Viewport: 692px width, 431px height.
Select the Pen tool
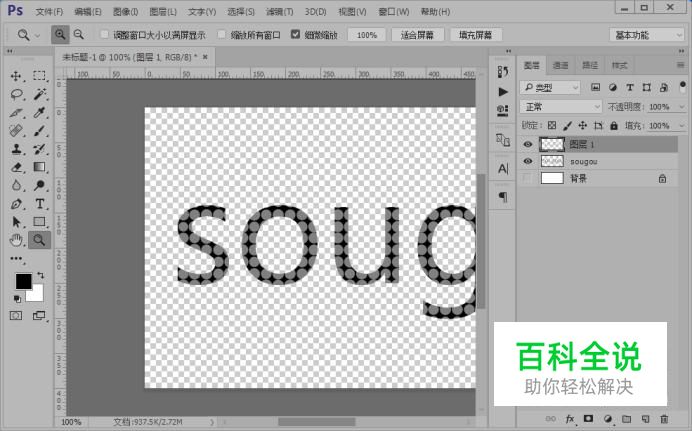(16, 204)
